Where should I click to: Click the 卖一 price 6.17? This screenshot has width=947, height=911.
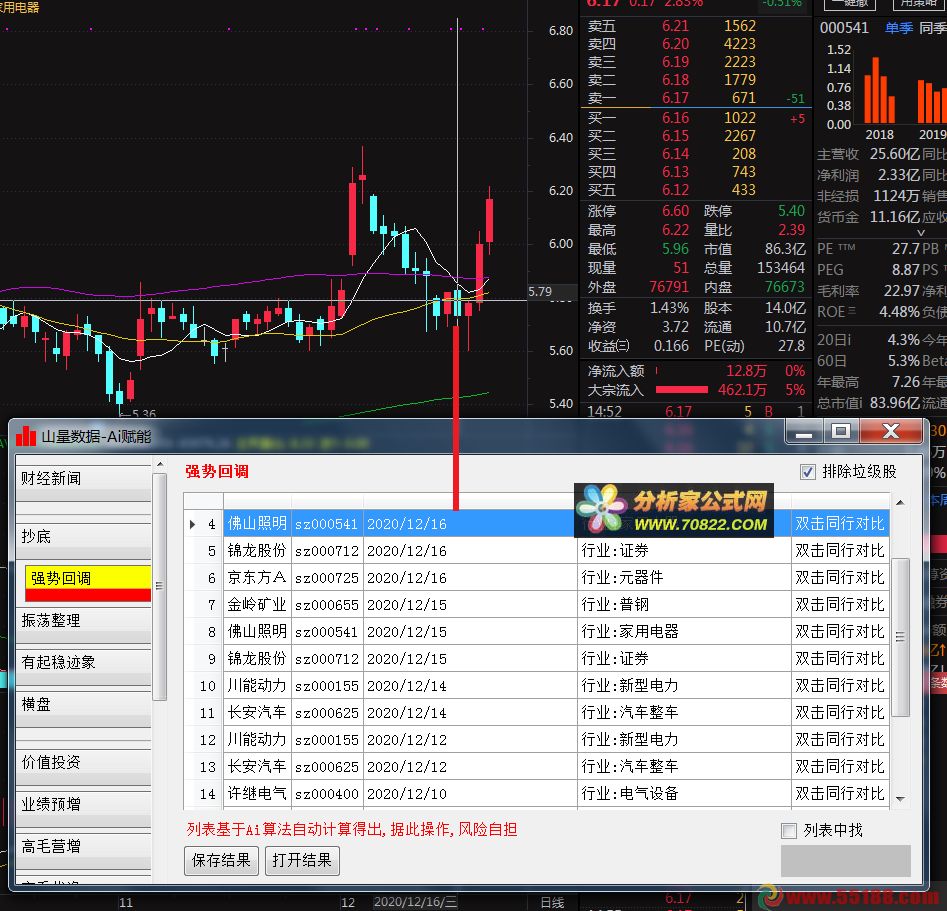pos(675,98)
